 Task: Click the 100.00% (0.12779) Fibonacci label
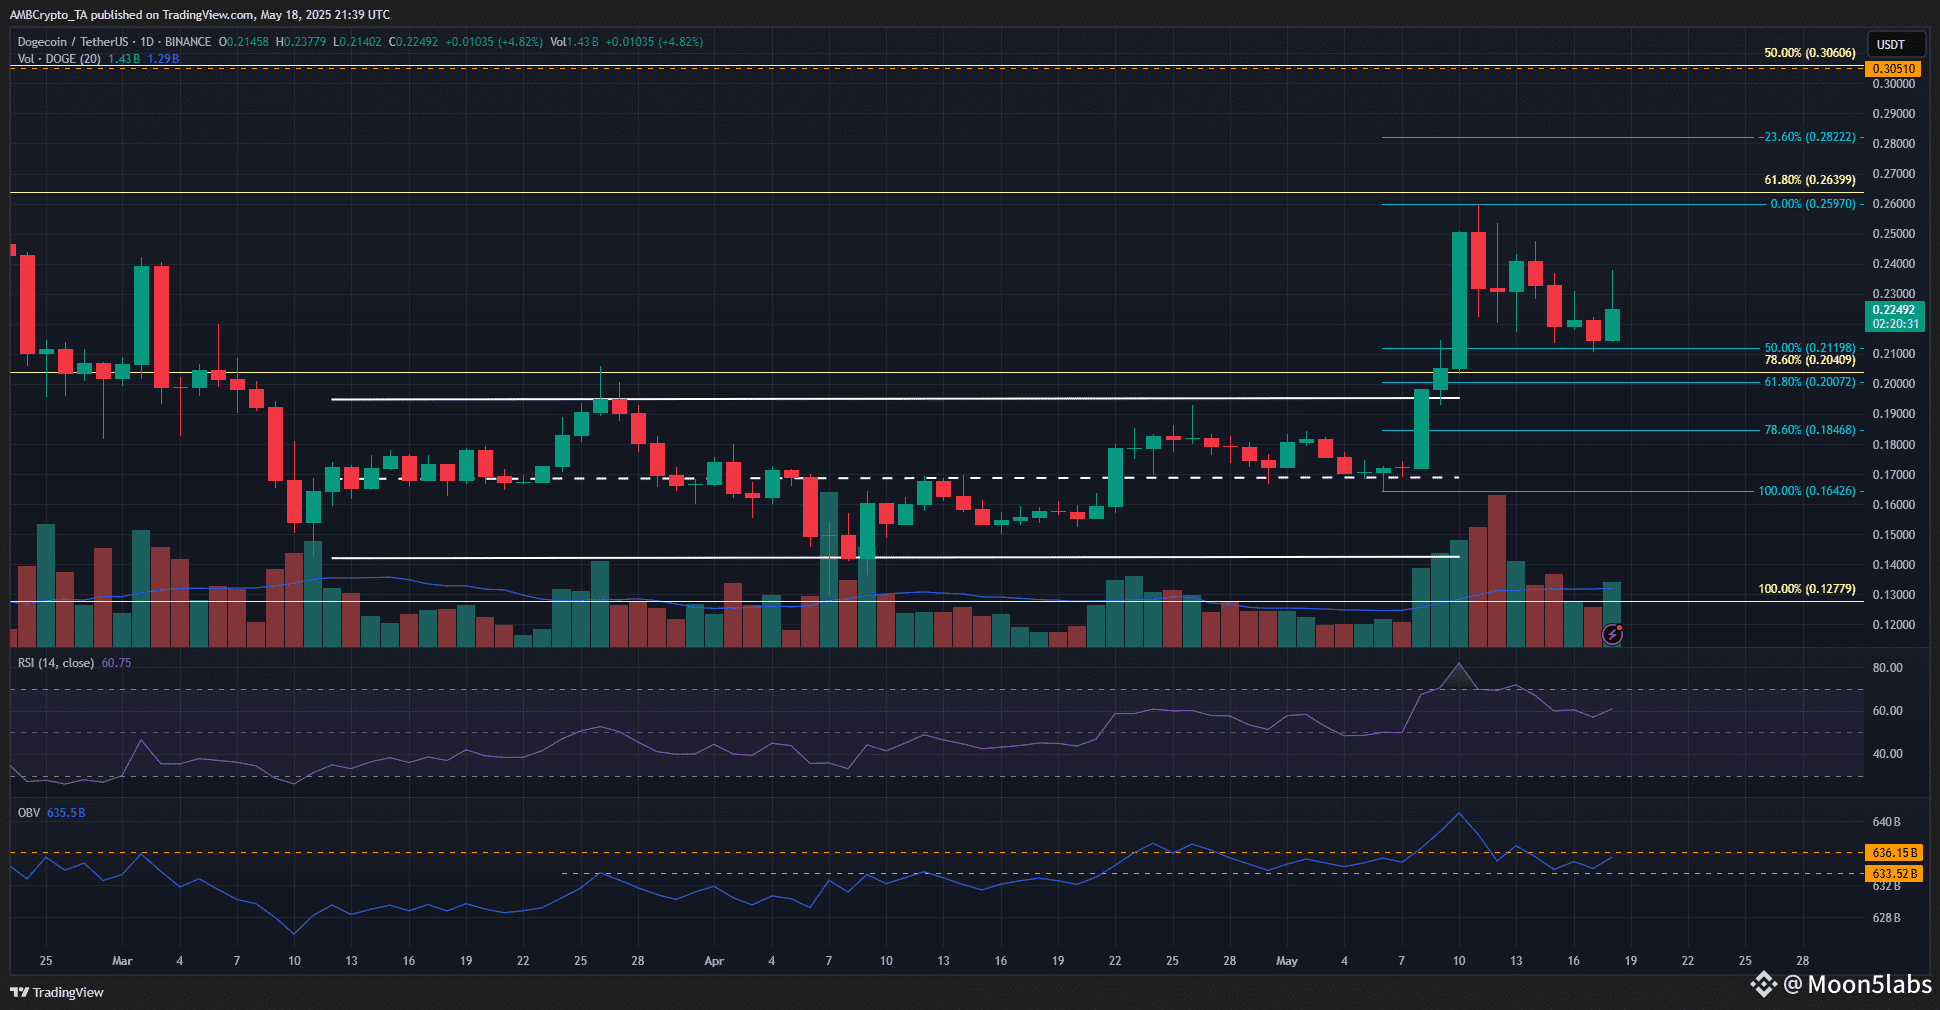(x=1806, y=589)
